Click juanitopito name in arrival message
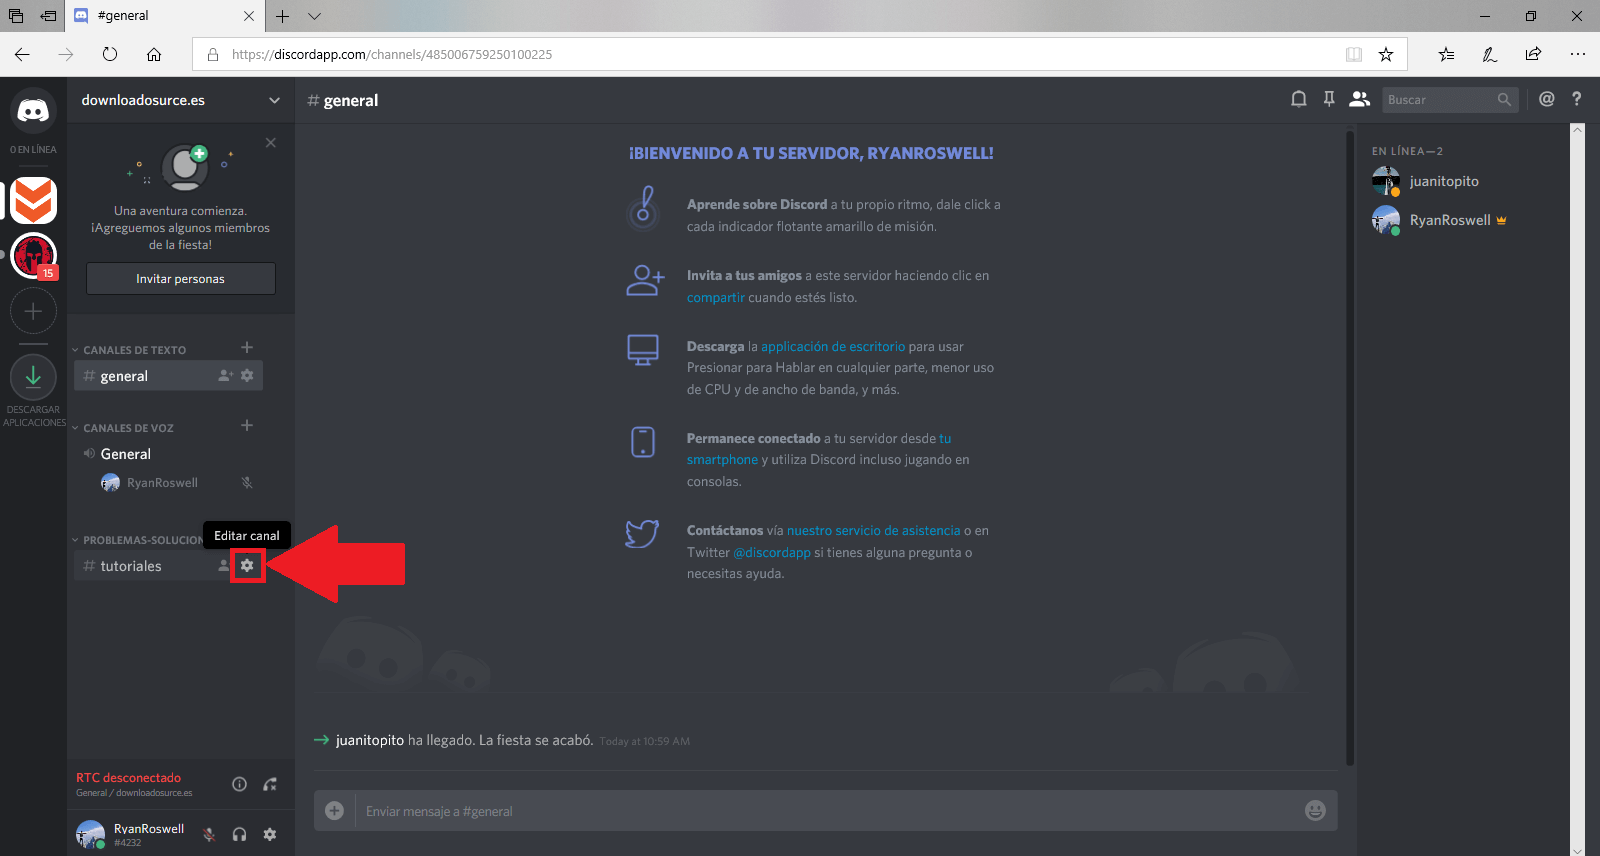Image resolution: width=1600 pixels, height=856 pixels. point(370,740)
